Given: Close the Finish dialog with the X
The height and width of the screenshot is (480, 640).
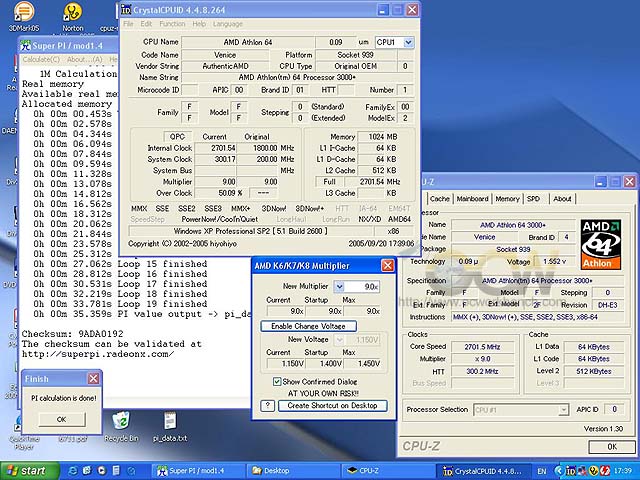Looking at the screenshot, I should (93, 379).
